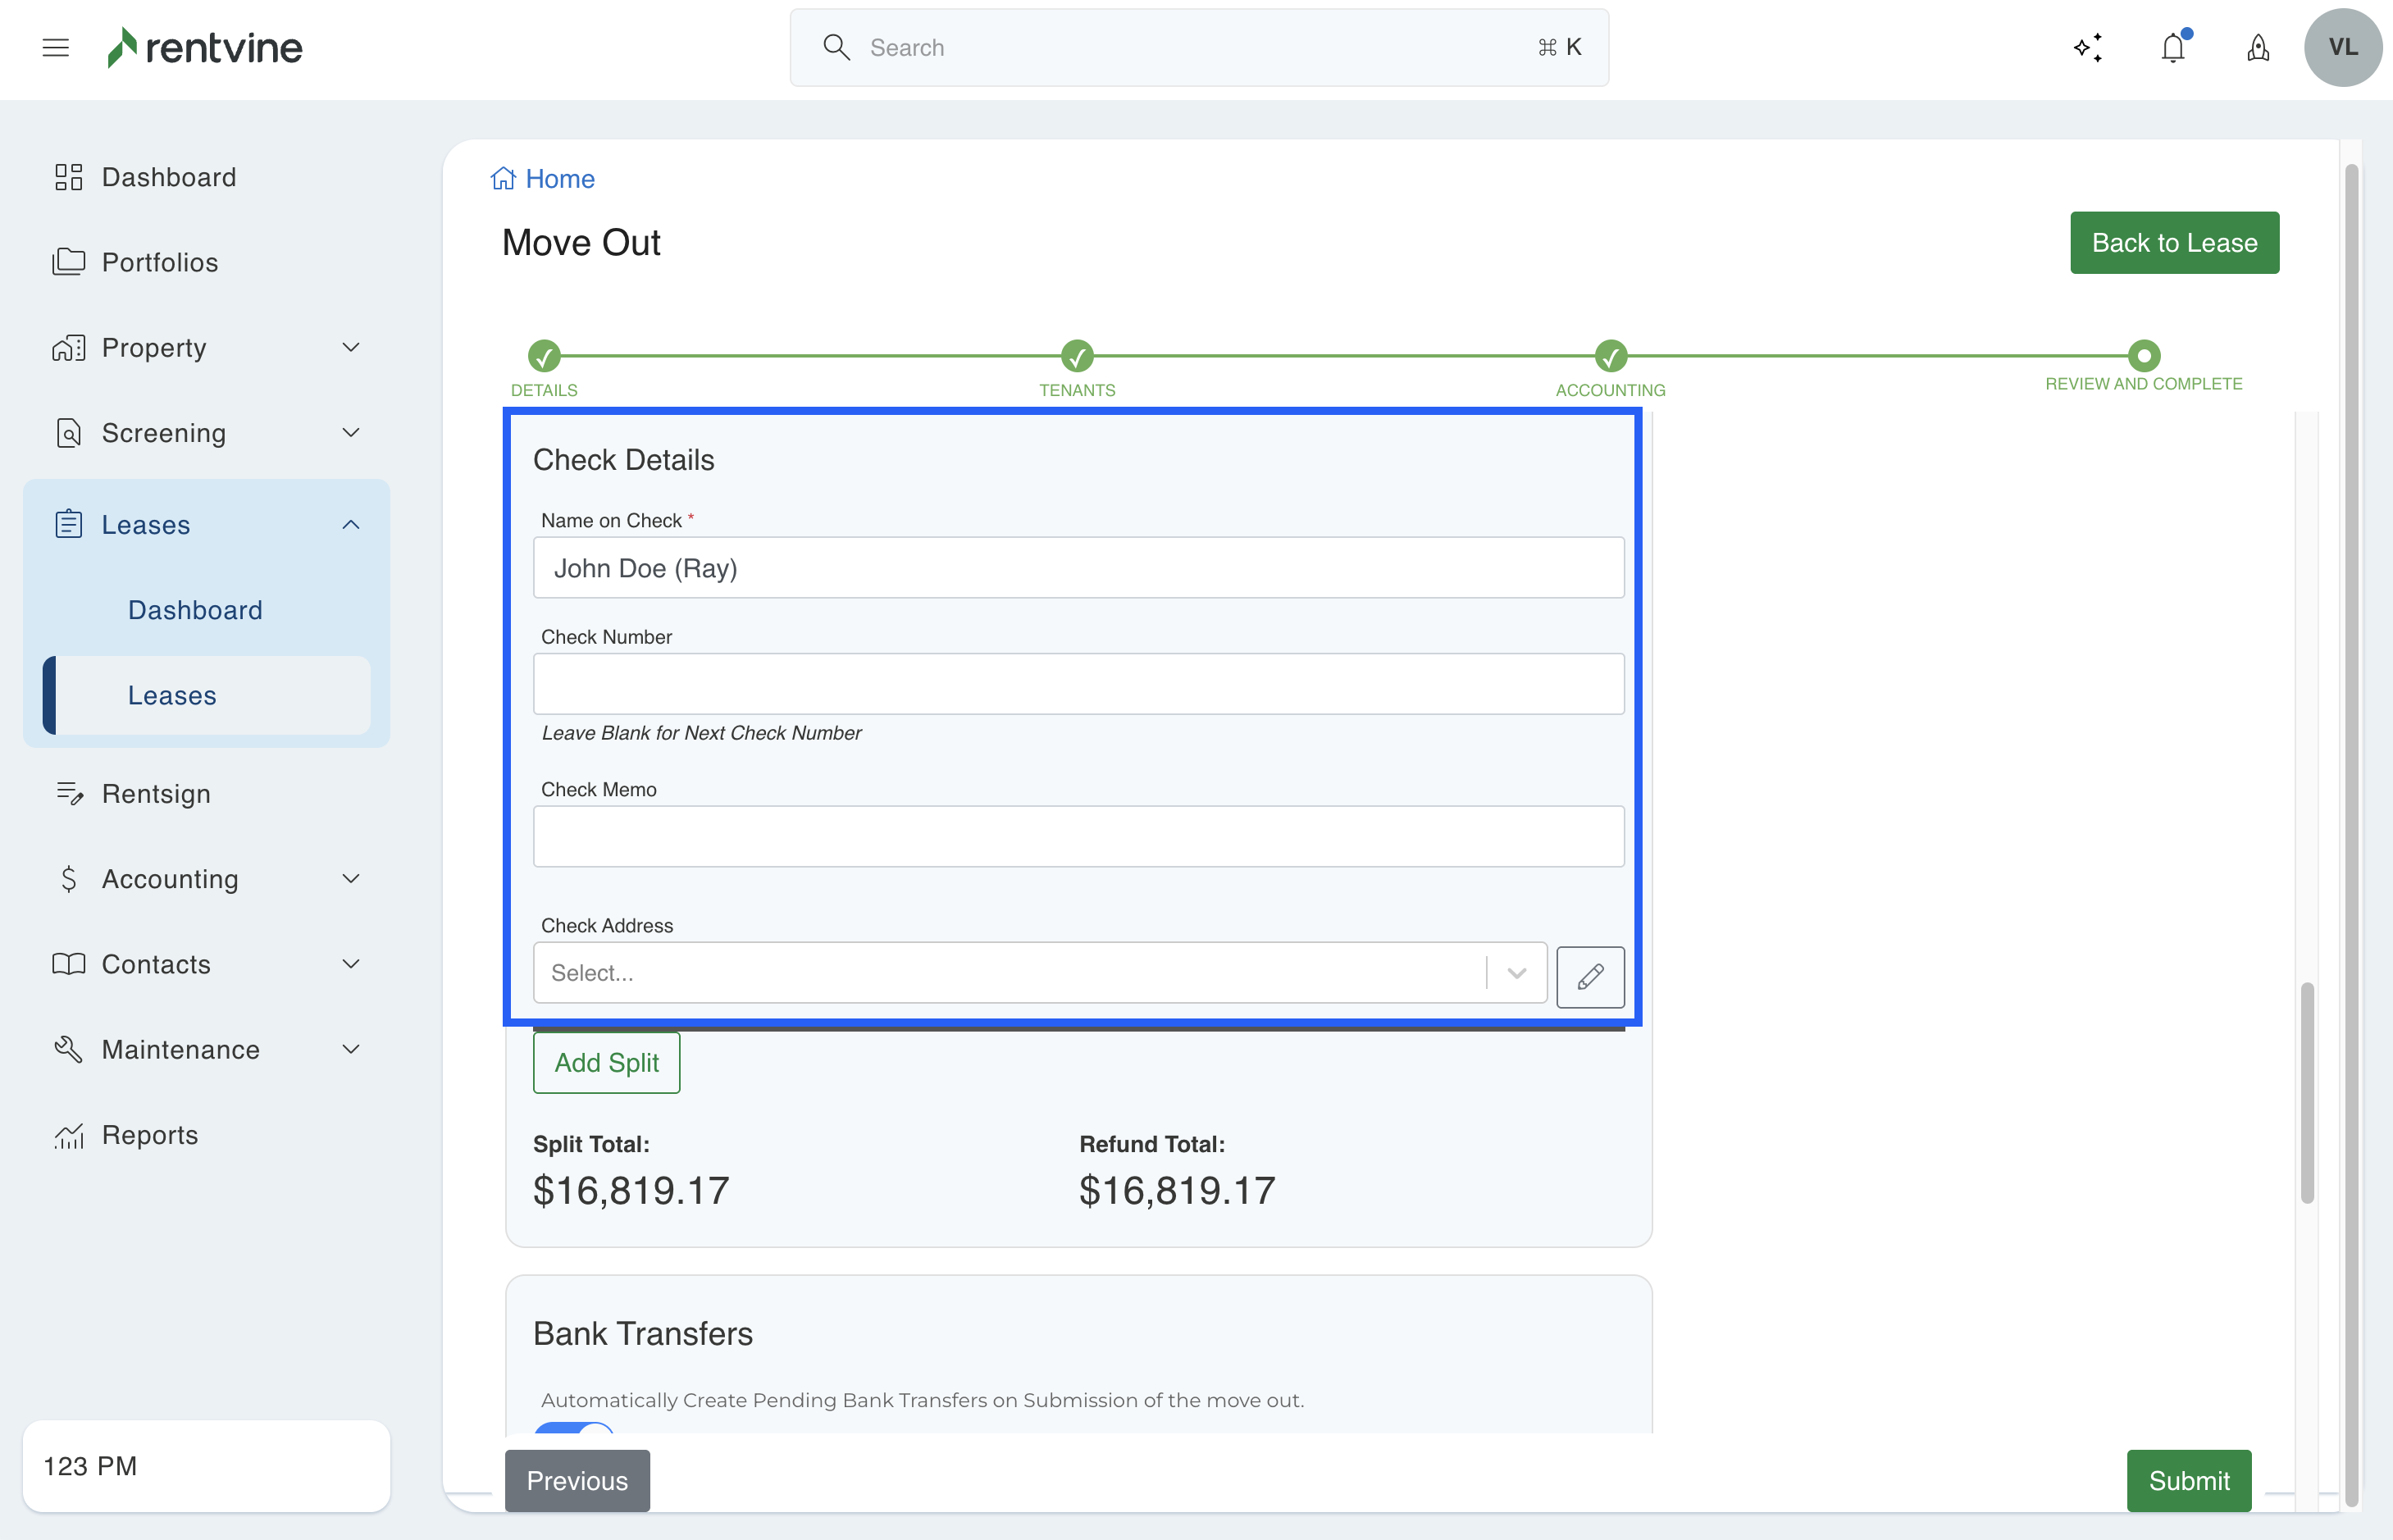Toggle automatic bank transfers switch
Screen dimensions: 2393x1540
click(574, 1428)
